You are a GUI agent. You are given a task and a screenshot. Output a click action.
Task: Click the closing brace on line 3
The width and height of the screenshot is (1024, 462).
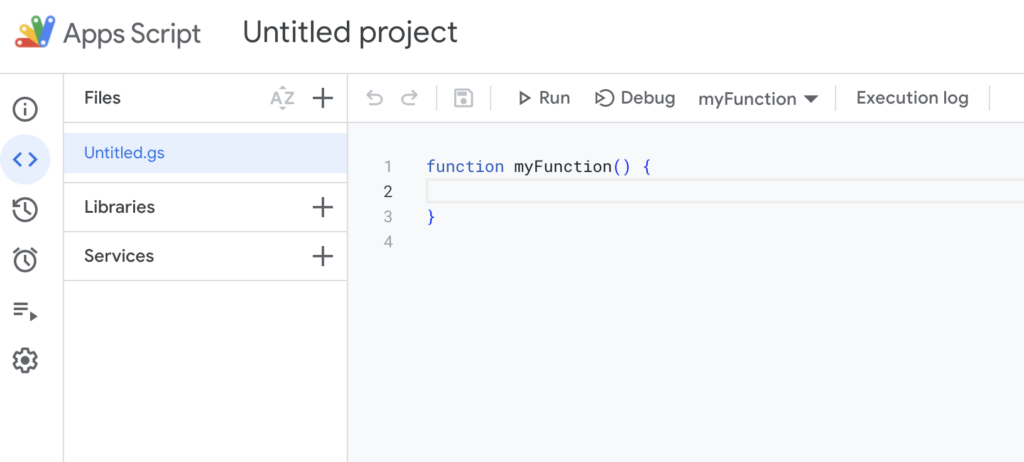pyautogui.click(x=430, y=217)
